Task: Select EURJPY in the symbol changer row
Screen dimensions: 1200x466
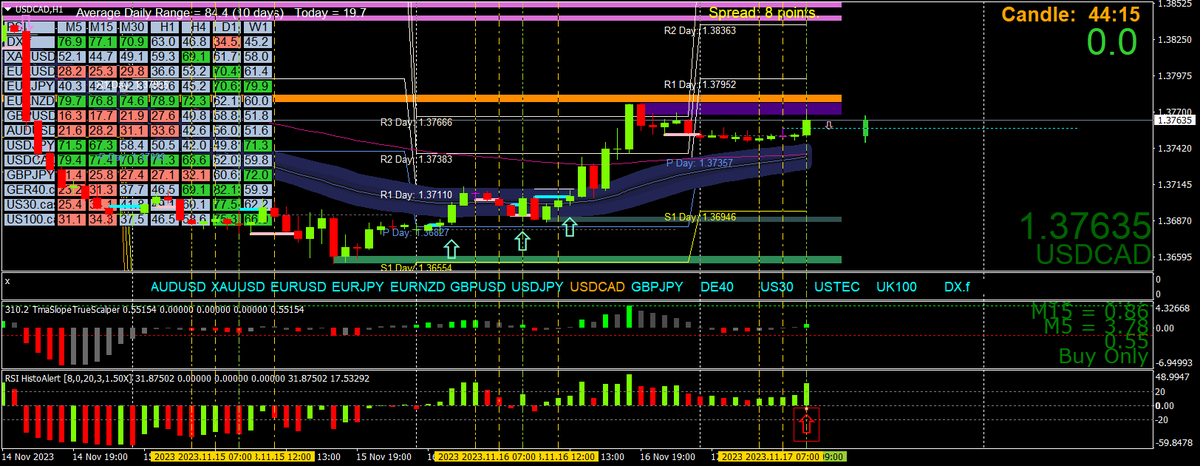Action: coord(357,287)
